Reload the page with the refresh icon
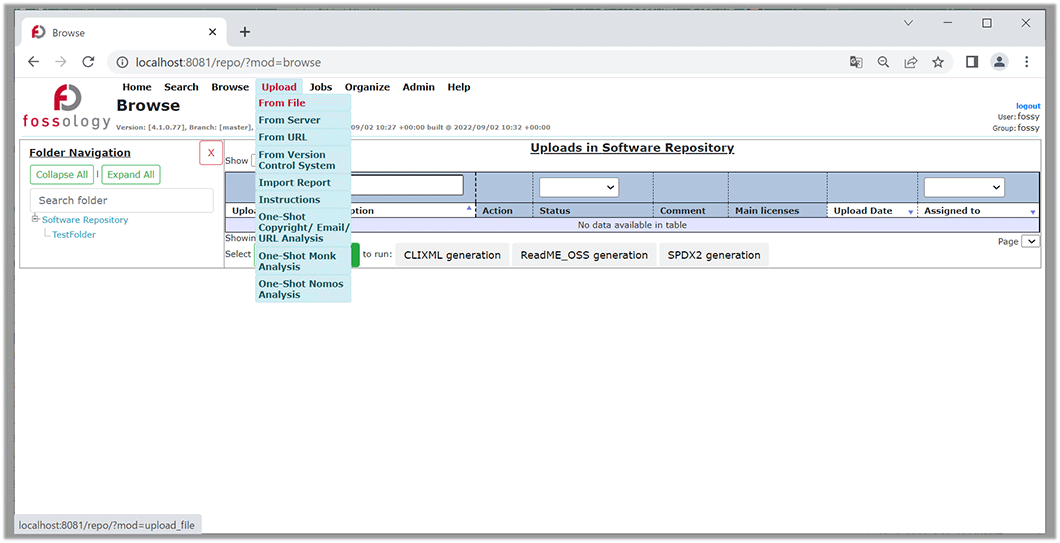This screenshot has width=1060, height=543. 88,62
